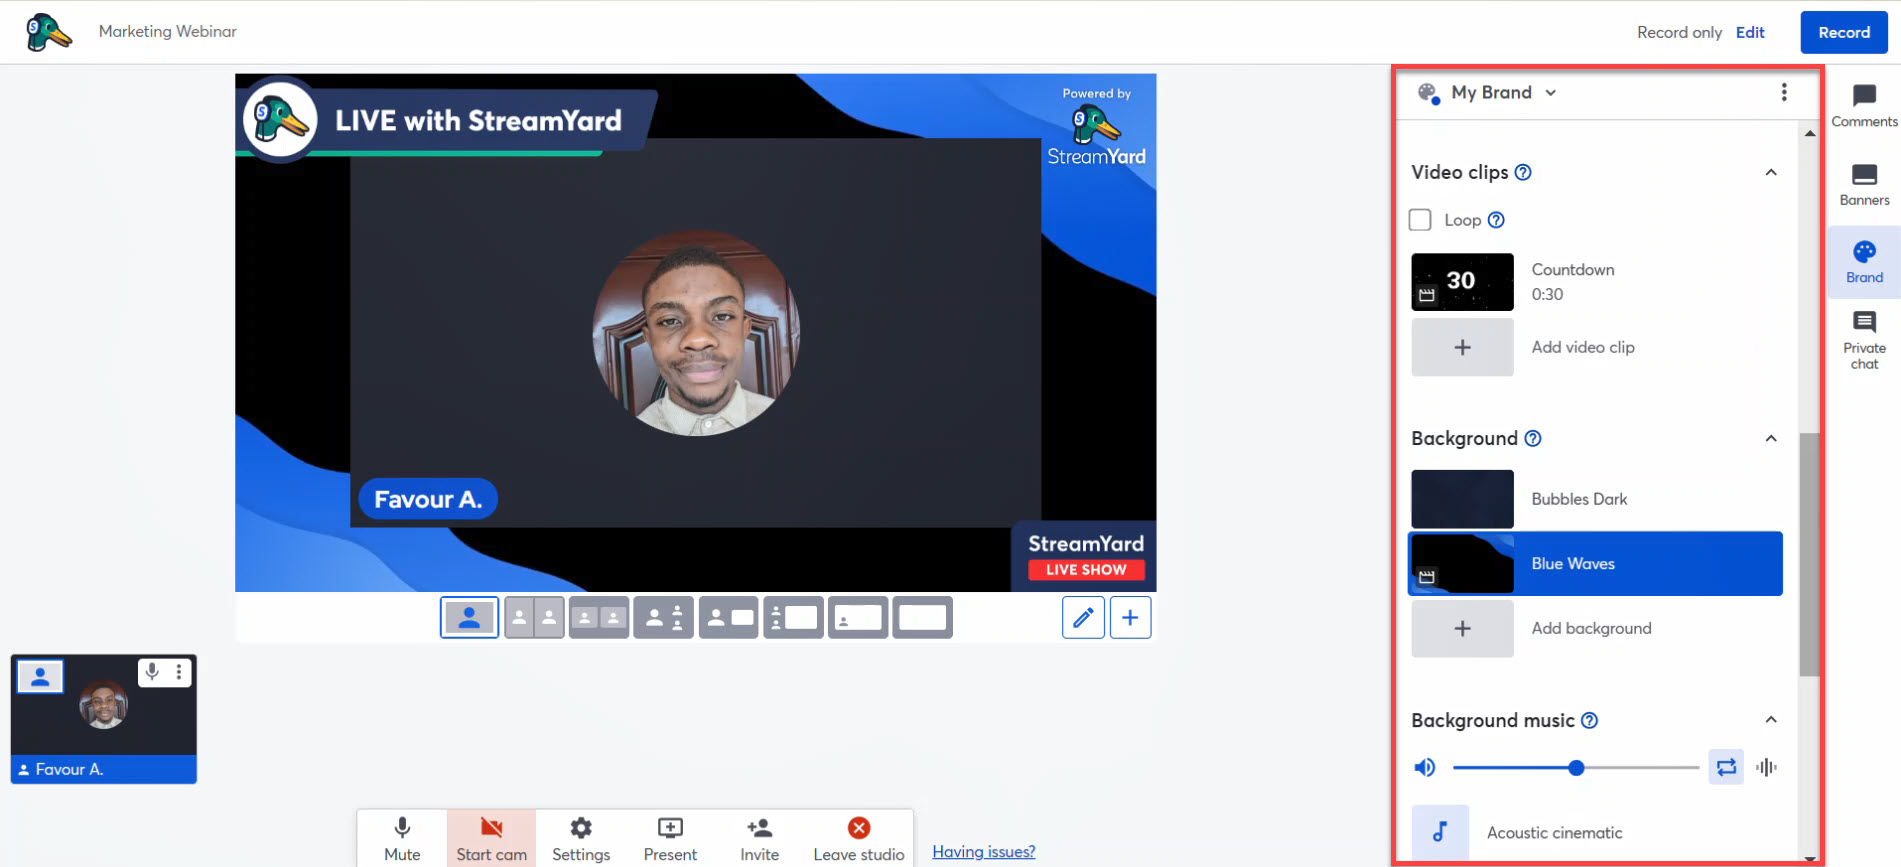Image resolution: width=1901 pixels, height=867 pixels.
Task: Click the brand panel scrollbar
Action: click(1809, 555)
